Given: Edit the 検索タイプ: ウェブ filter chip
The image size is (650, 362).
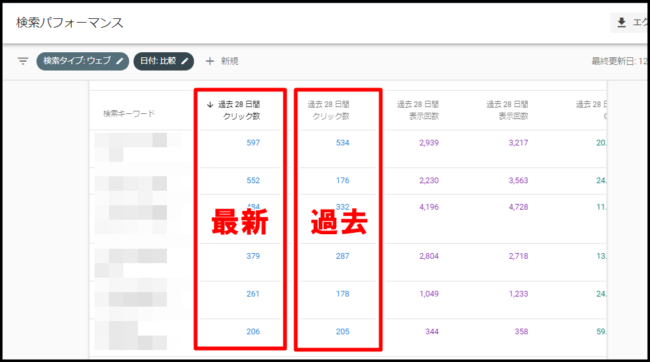Looking at the screenshot, I should click(x=82, y=61).
